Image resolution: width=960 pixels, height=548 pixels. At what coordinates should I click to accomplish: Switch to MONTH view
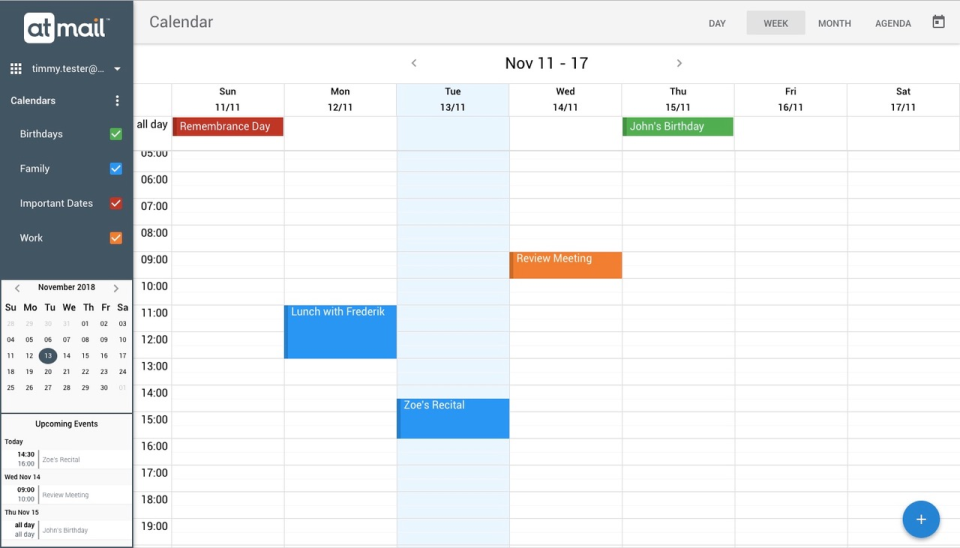(x=834, y=23)
